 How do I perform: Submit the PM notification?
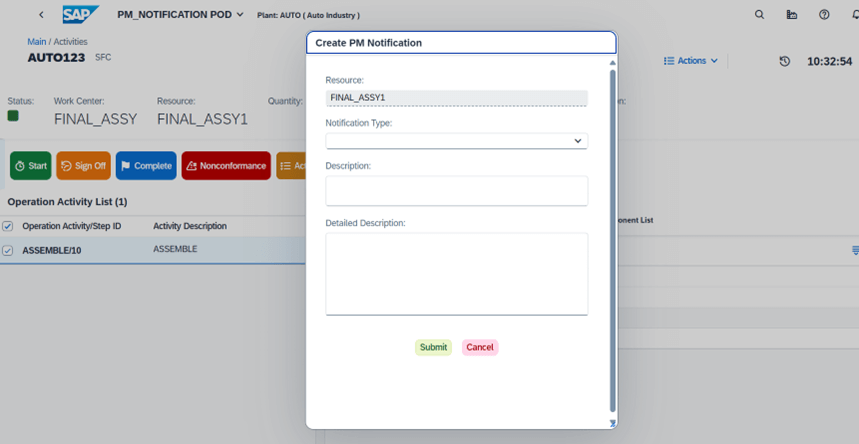click(433, 347)
